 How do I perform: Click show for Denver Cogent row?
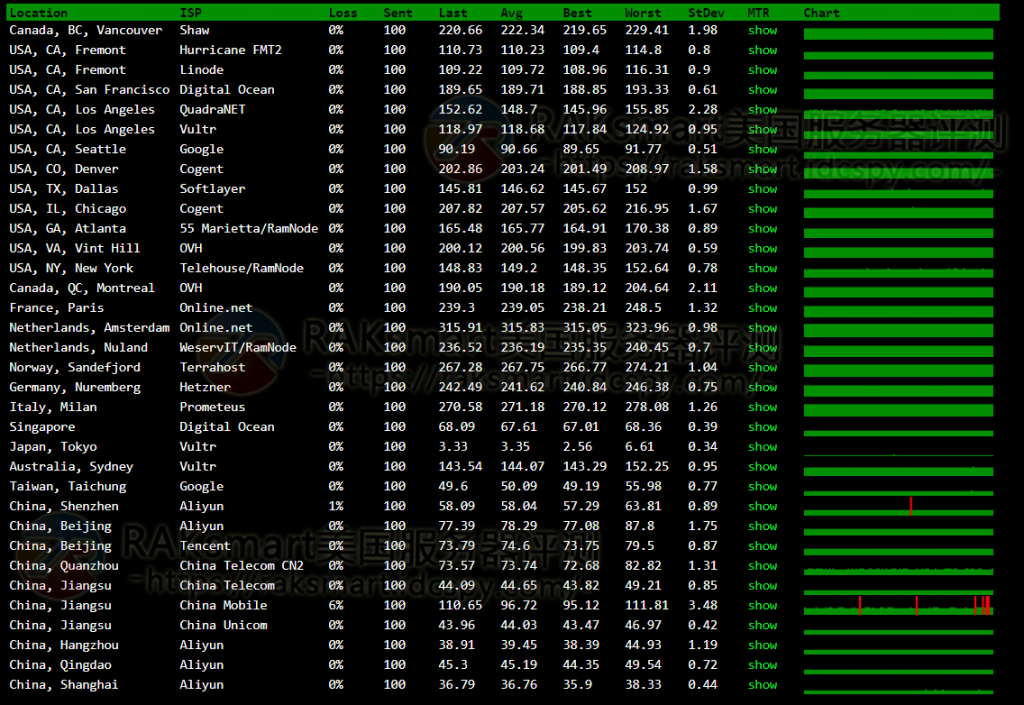(762, 169)
